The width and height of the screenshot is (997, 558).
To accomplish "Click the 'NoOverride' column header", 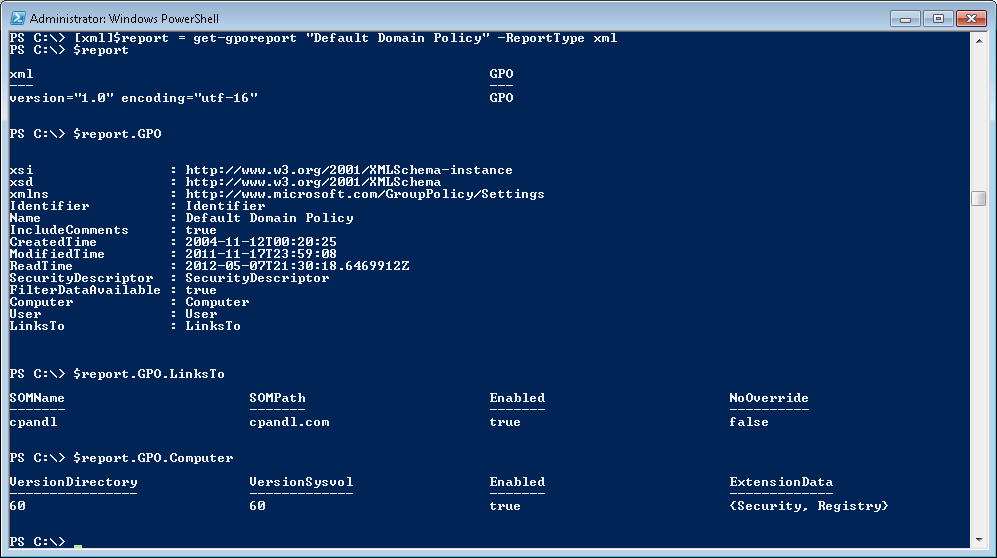I will coord(768,398).
